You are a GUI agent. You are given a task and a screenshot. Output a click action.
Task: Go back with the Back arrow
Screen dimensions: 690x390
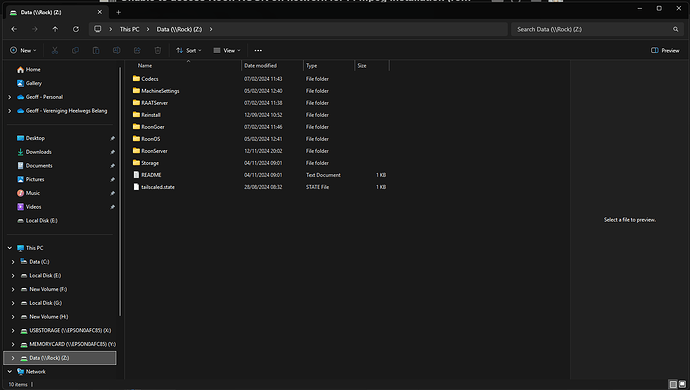pos(14,29)
